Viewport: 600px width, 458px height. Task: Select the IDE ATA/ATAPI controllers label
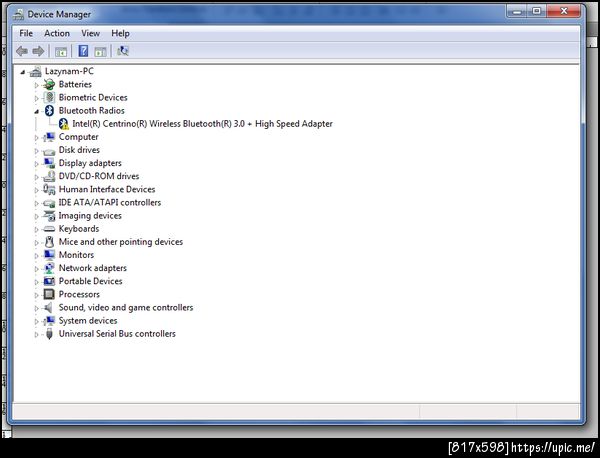[109, 202]
